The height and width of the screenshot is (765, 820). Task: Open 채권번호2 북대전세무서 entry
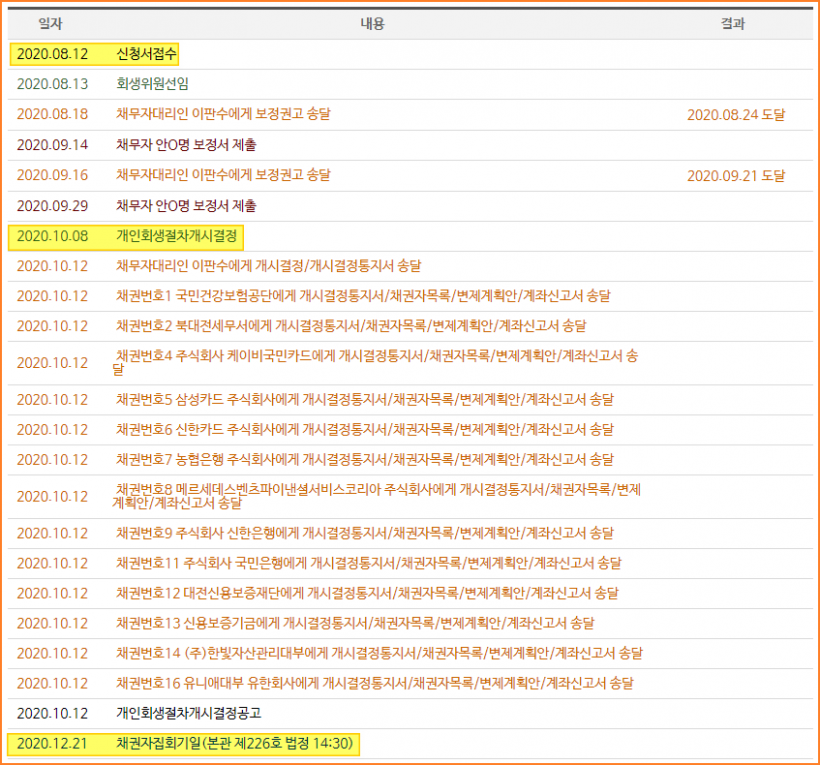pos(351,326)
